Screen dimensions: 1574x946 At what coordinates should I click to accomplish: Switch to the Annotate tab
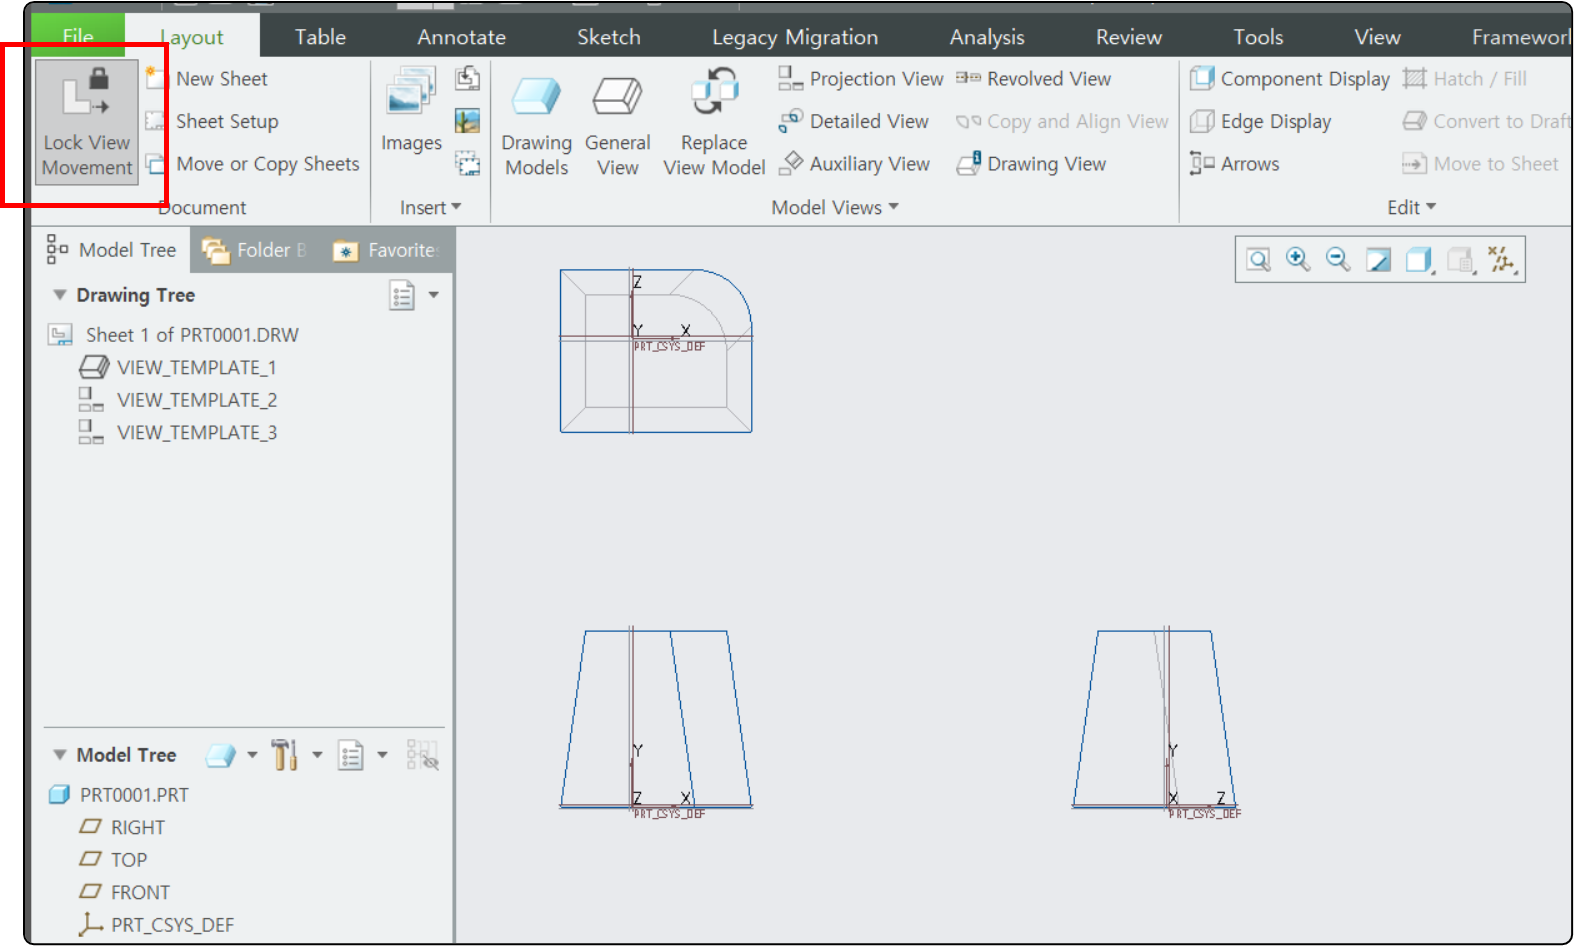(461, 37)
